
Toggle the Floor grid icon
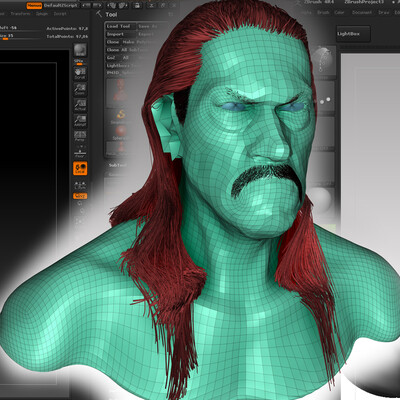80,152
